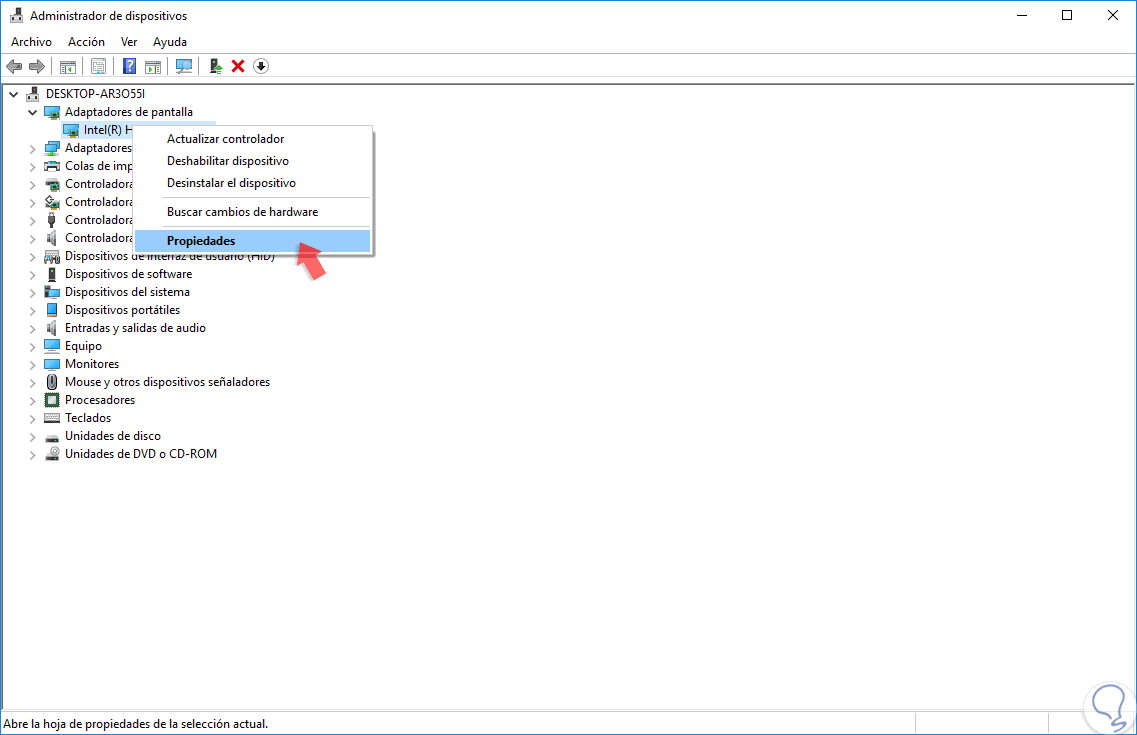The image size is (1137, 735).
Task: Minimize the Administrador de dispositivos window
Action: click(x=1022, y=15)
